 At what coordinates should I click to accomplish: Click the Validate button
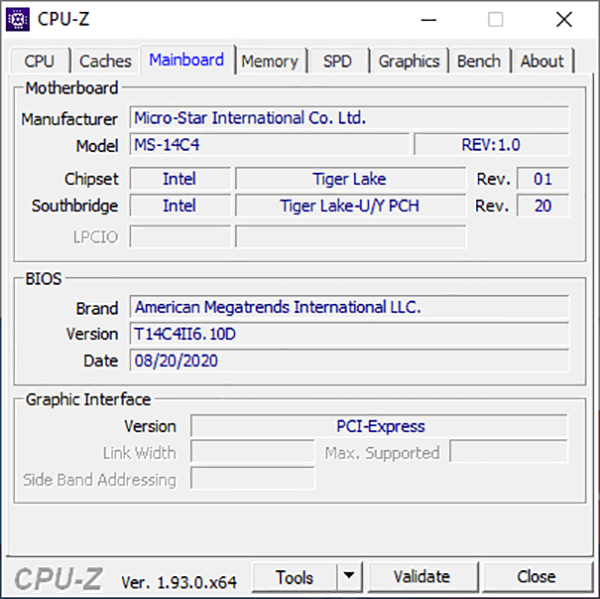pos(422,577)
